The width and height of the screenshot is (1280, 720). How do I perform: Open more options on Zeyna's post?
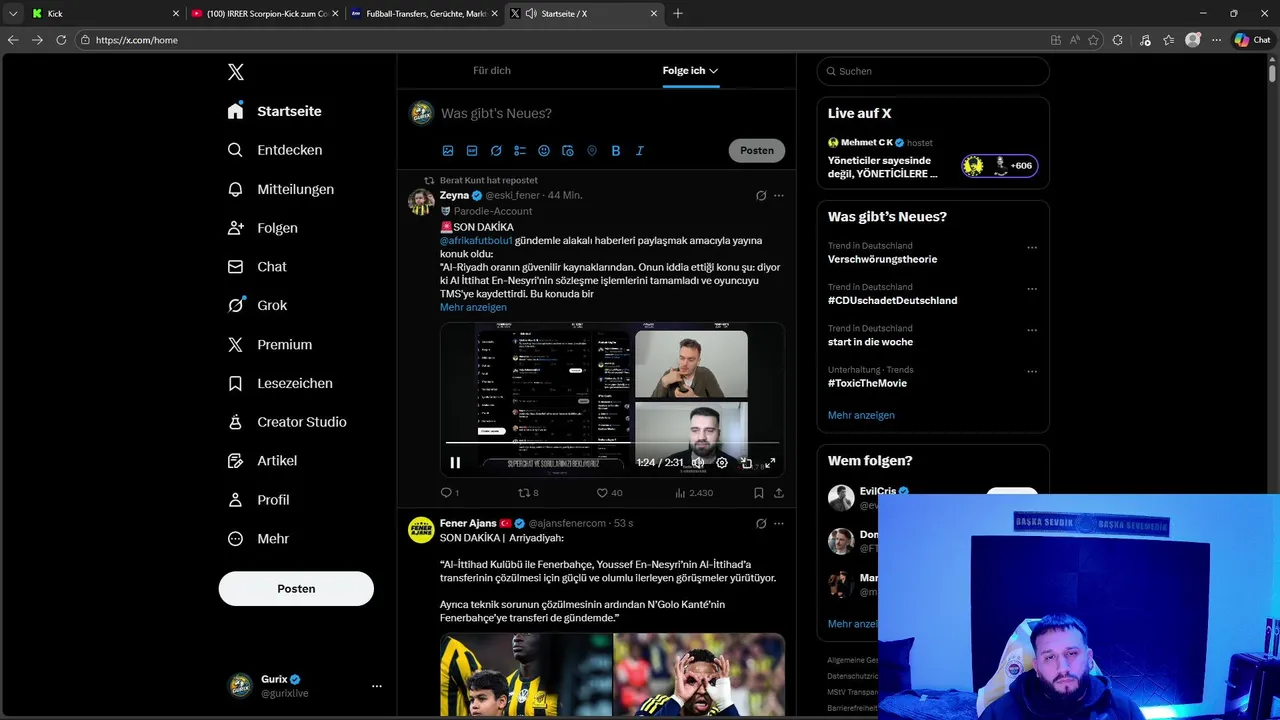pos(779,196)
